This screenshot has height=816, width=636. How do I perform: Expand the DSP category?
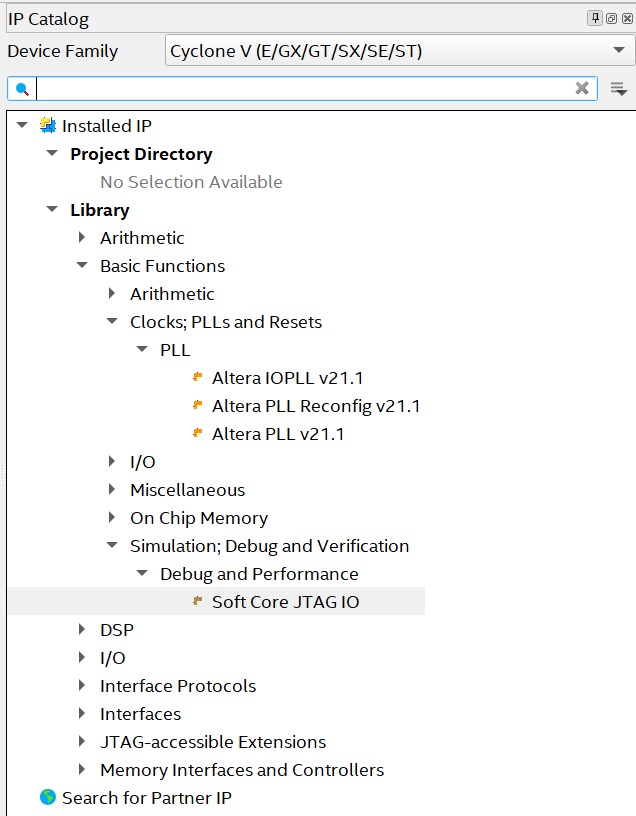[x=82, y=629]
